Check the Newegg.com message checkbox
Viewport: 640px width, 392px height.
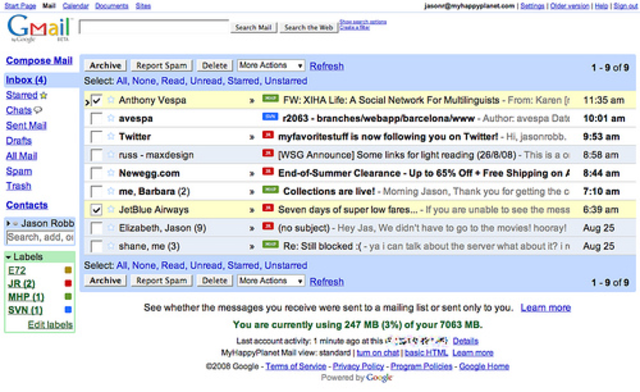96,174
